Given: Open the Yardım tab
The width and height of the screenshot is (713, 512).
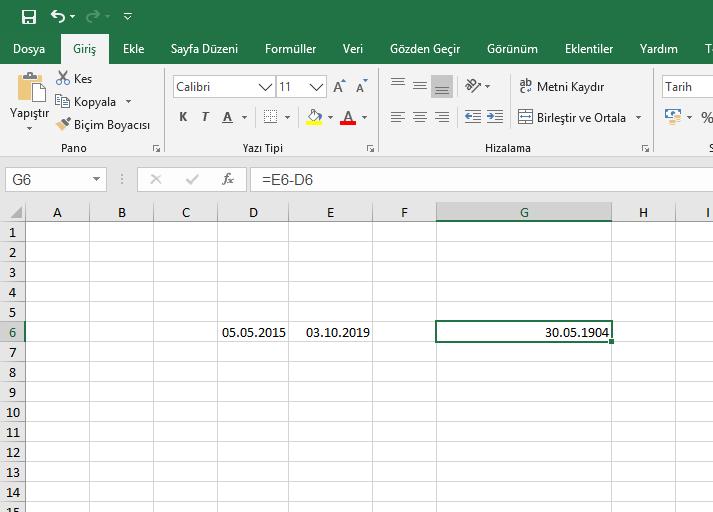Looking at the screenshot, I should point(658,49).
